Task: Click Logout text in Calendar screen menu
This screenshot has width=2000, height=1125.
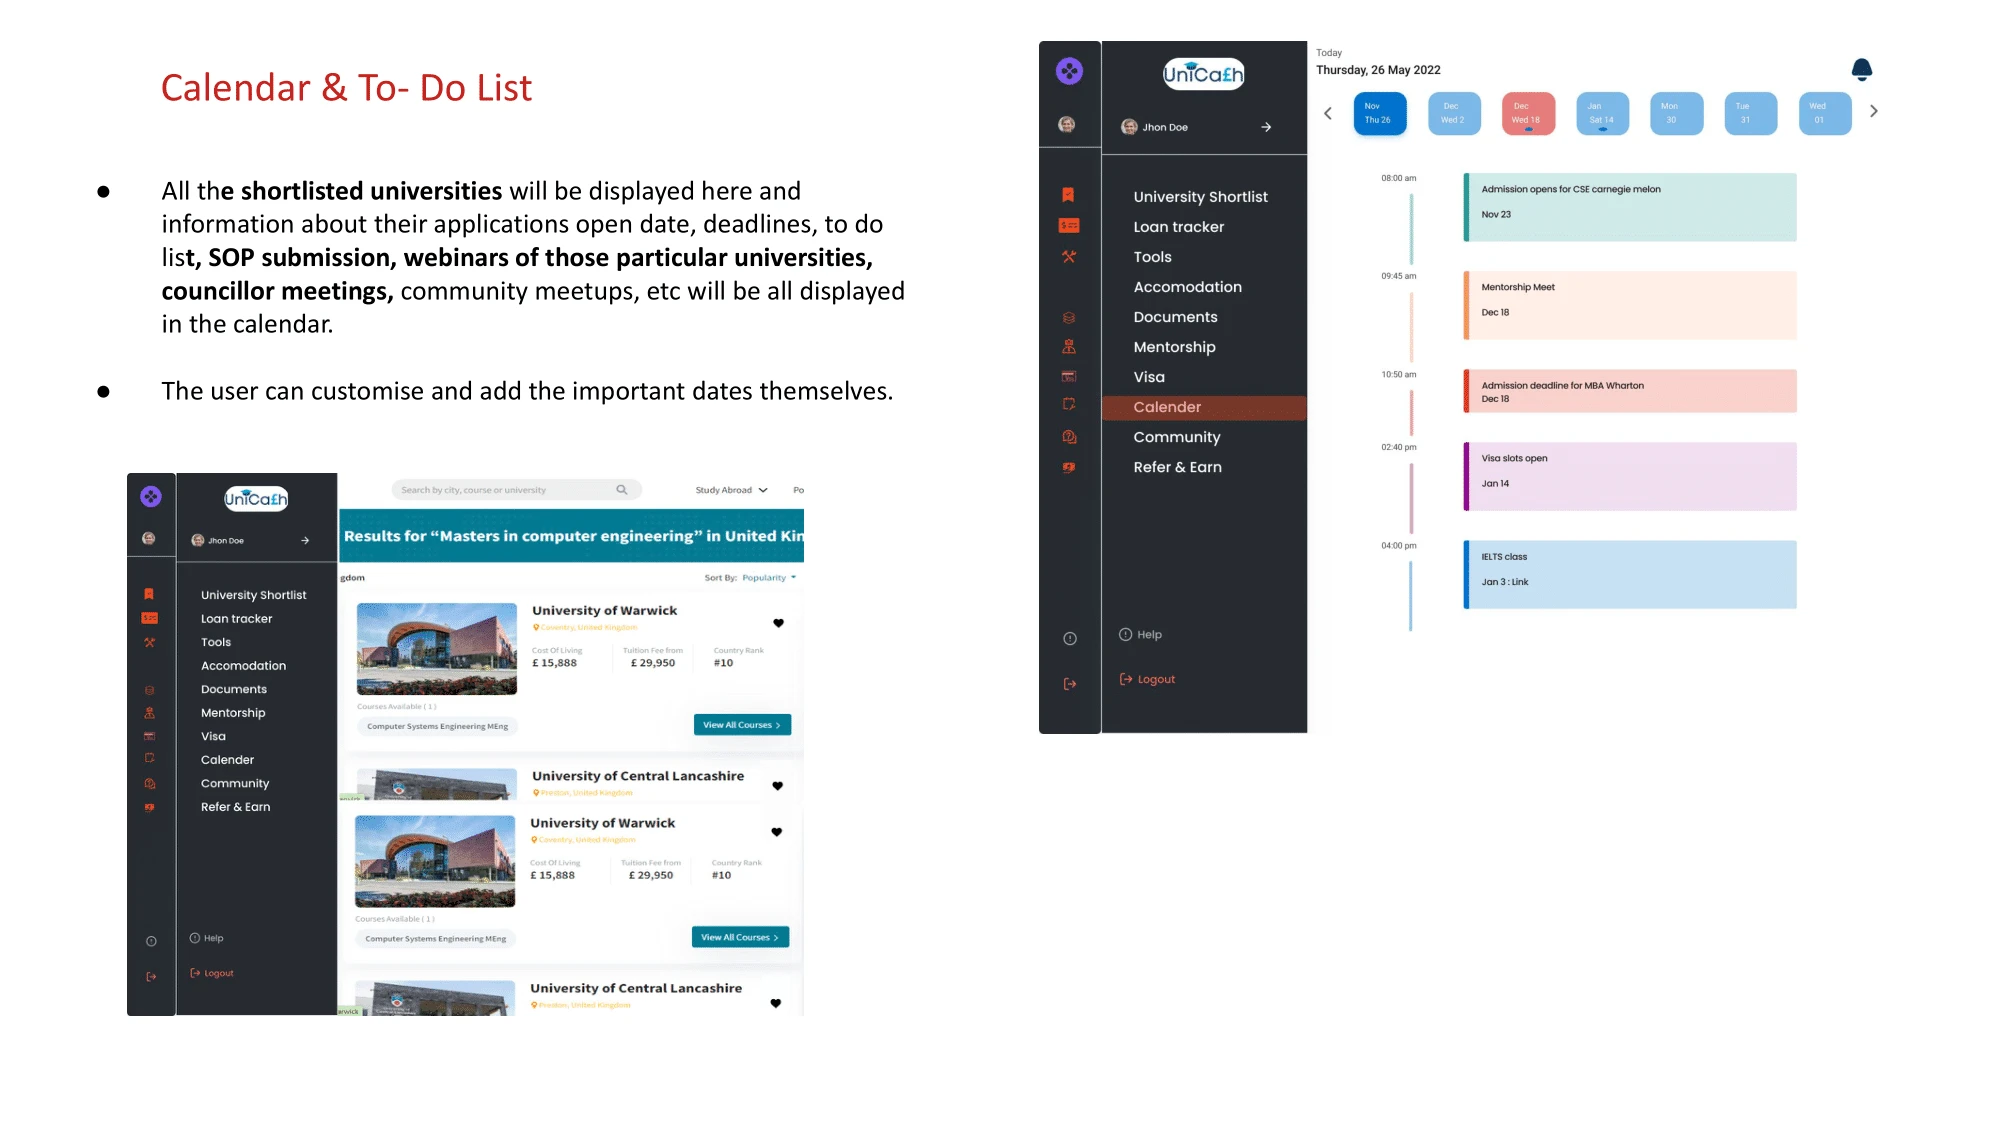Action: point(1156,680)
